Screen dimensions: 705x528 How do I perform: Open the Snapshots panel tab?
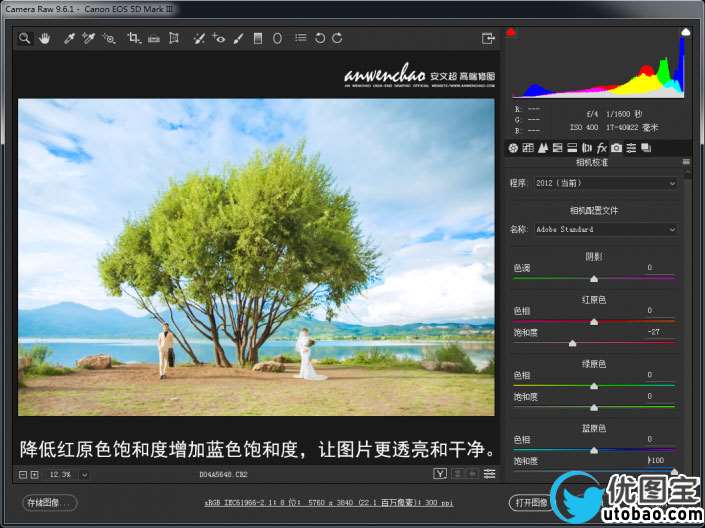click(x=646, y=148)
